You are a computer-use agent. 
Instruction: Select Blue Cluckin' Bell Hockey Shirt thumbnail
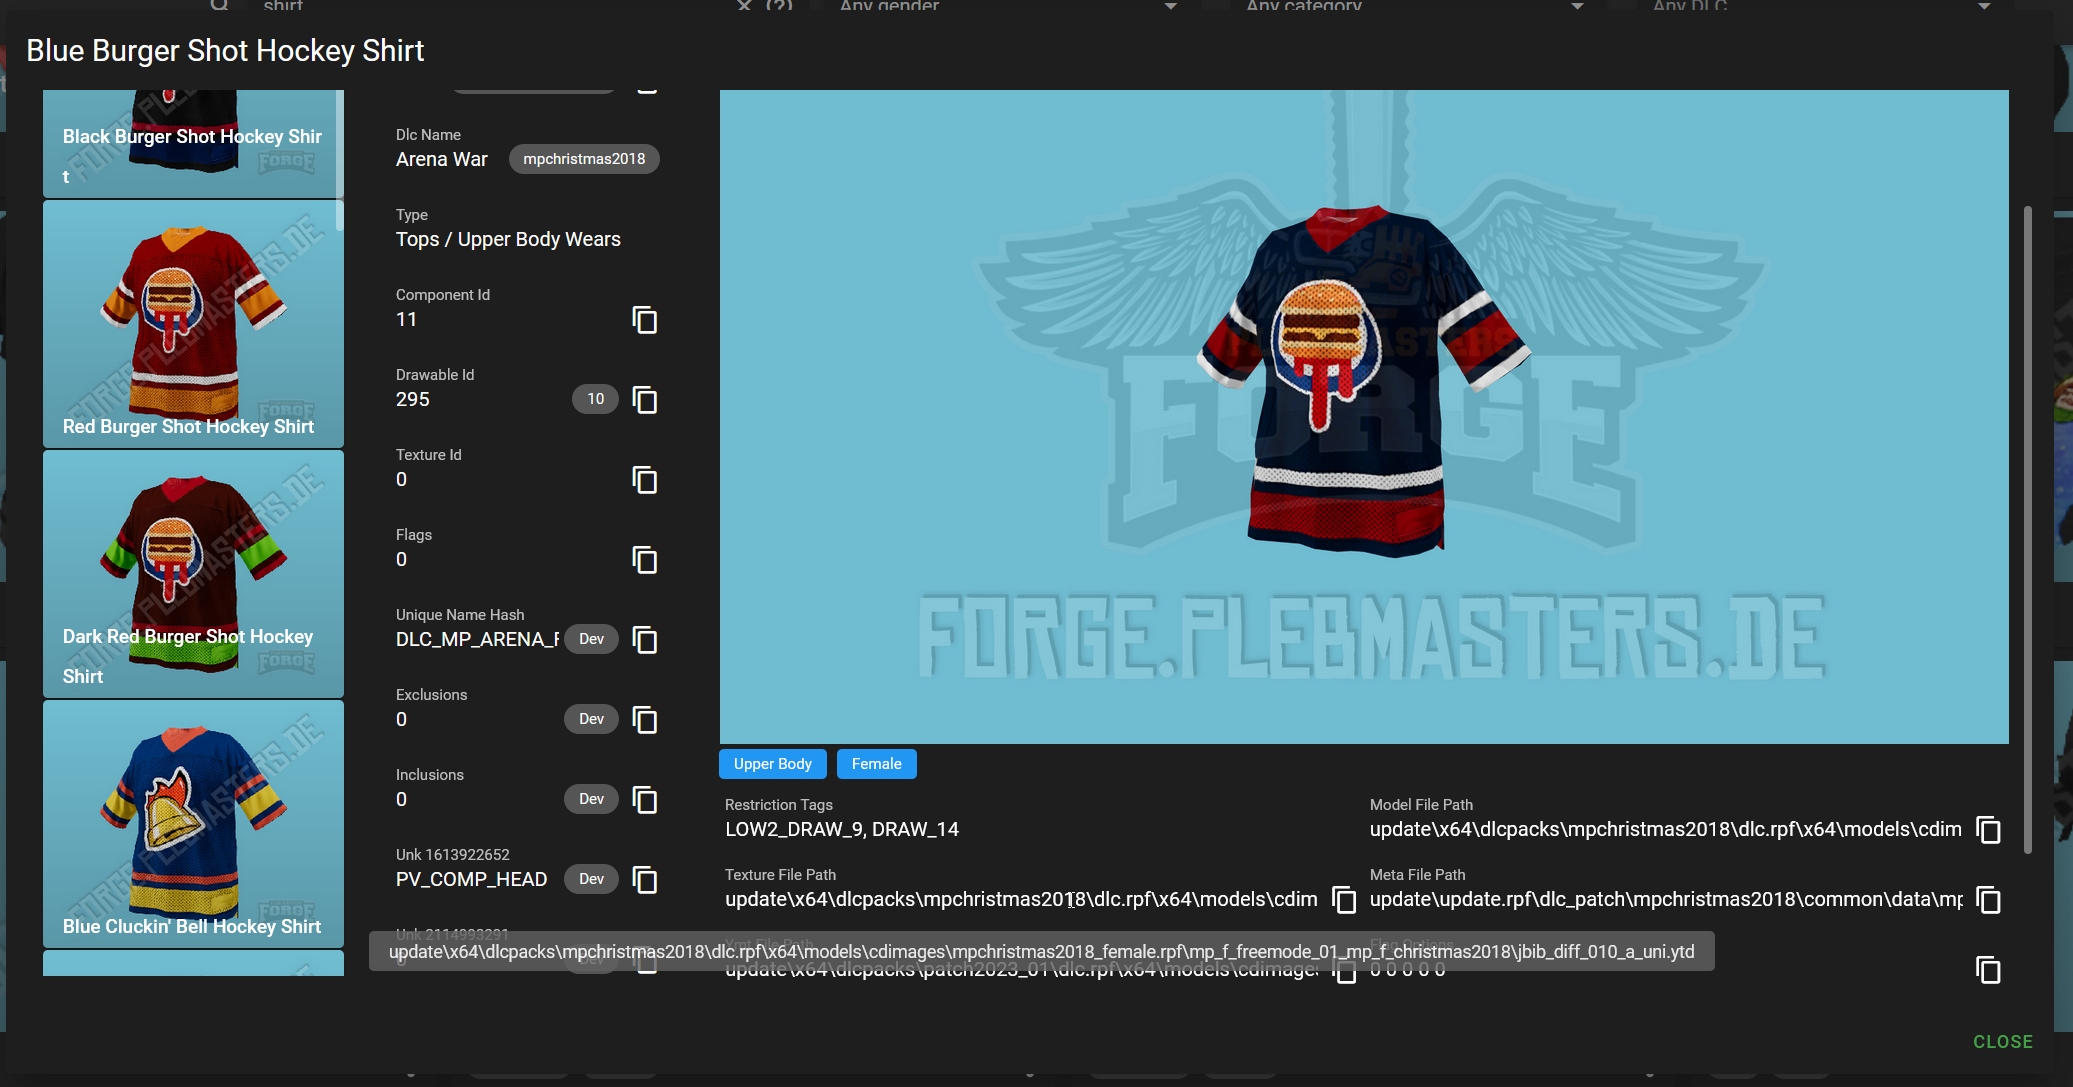pyautogui.click(x=193, y=823)
